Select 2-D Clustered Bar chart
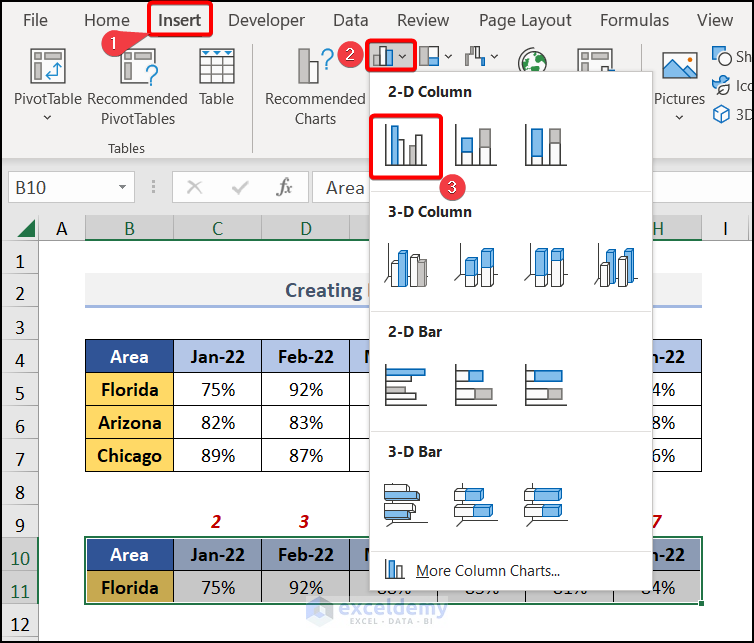This screenshot has height=643, width=754. [406, 385]
